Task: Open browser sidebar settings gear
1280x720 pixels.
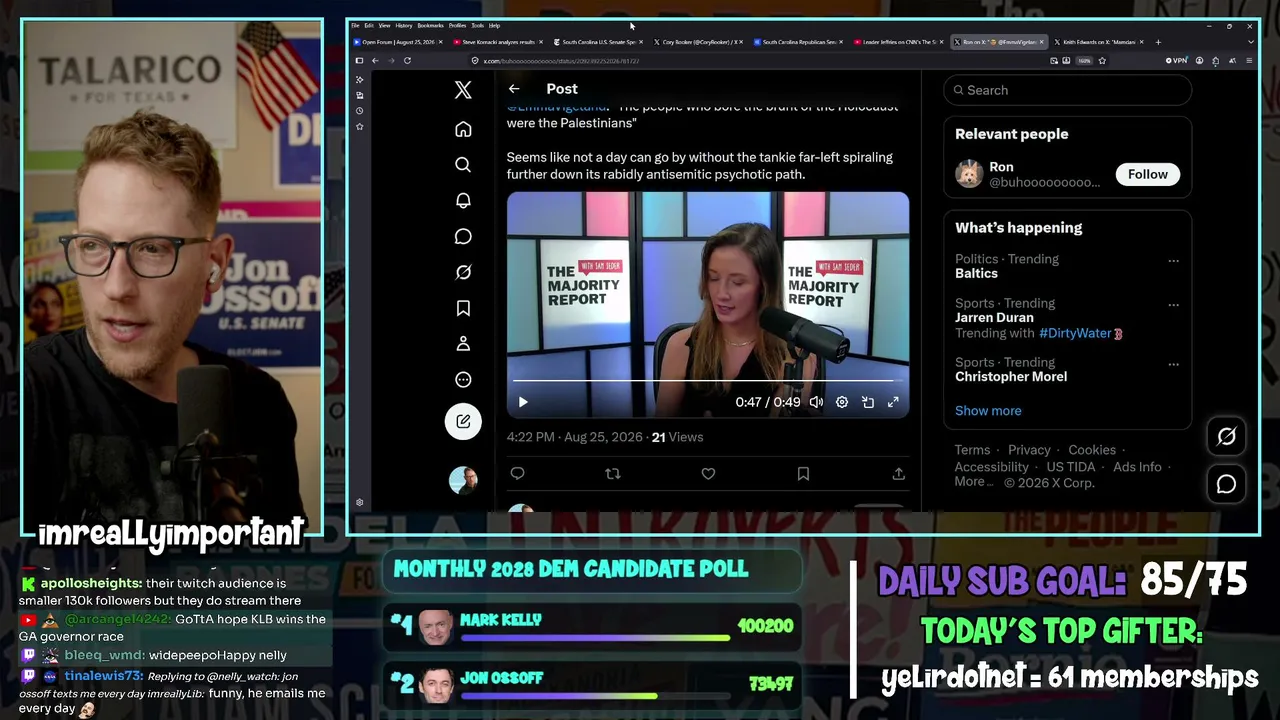Action: click(x=359, y=502)
